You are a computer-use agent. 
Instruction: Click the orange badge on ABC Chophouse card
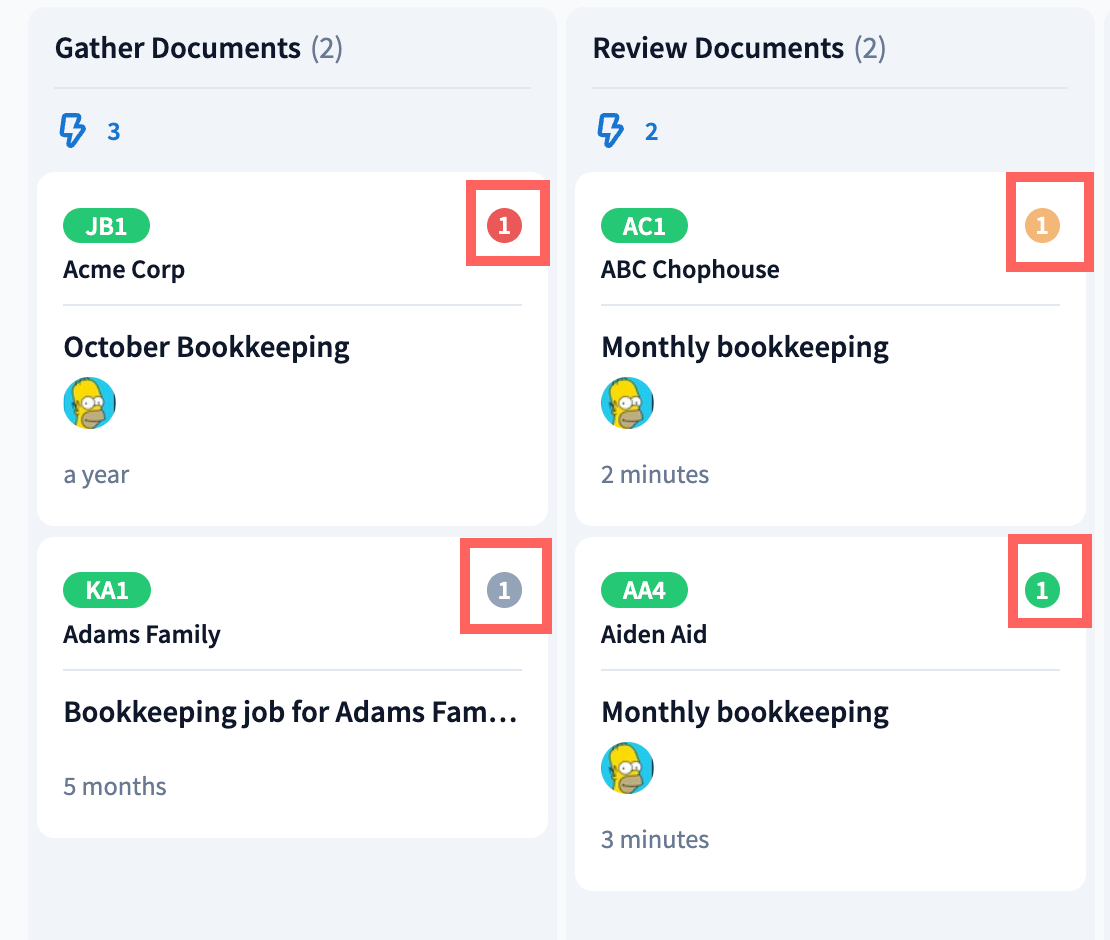pyautogui.click(x=1041, y=227)
